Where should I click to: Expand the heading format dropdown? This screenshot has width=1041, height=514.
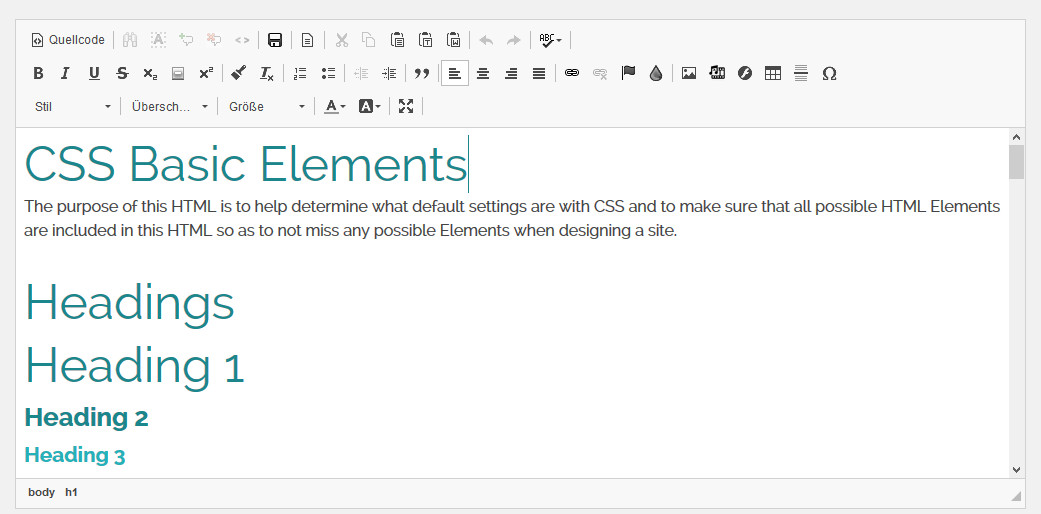coord(170,106)
